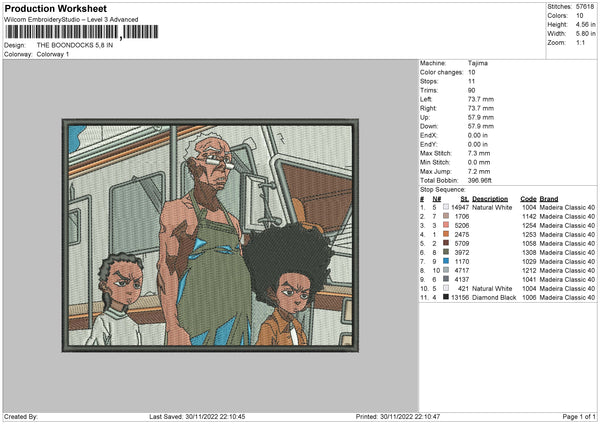The width and height of the screenshot is (600, 424).
Task: Click the stitch count 14947
Action: pos(460,207)
